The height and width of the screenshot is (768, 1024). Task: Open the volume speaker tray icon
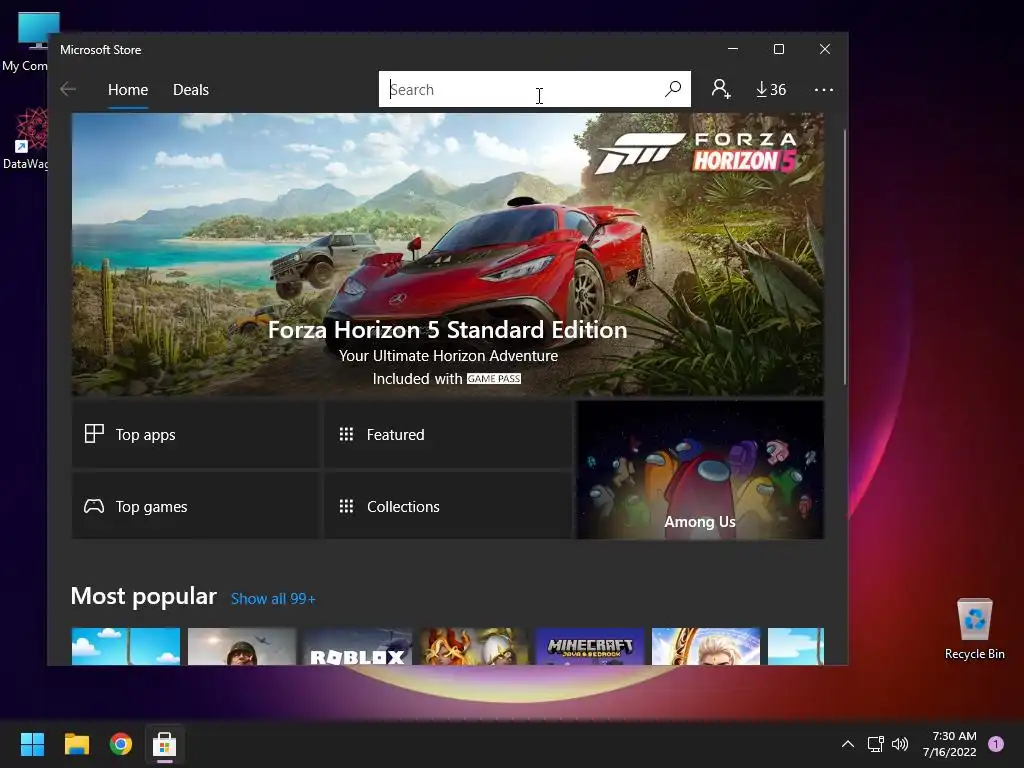(900, 744)
